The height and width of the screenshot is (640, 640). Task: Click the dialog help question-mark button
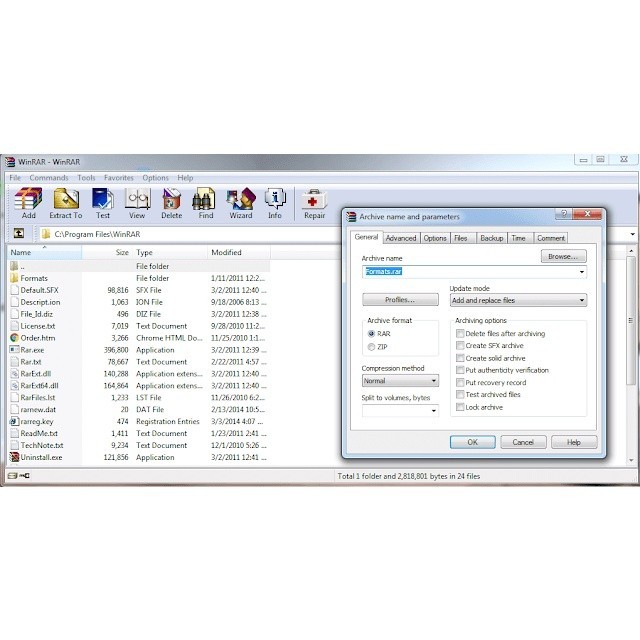[564, 214]
